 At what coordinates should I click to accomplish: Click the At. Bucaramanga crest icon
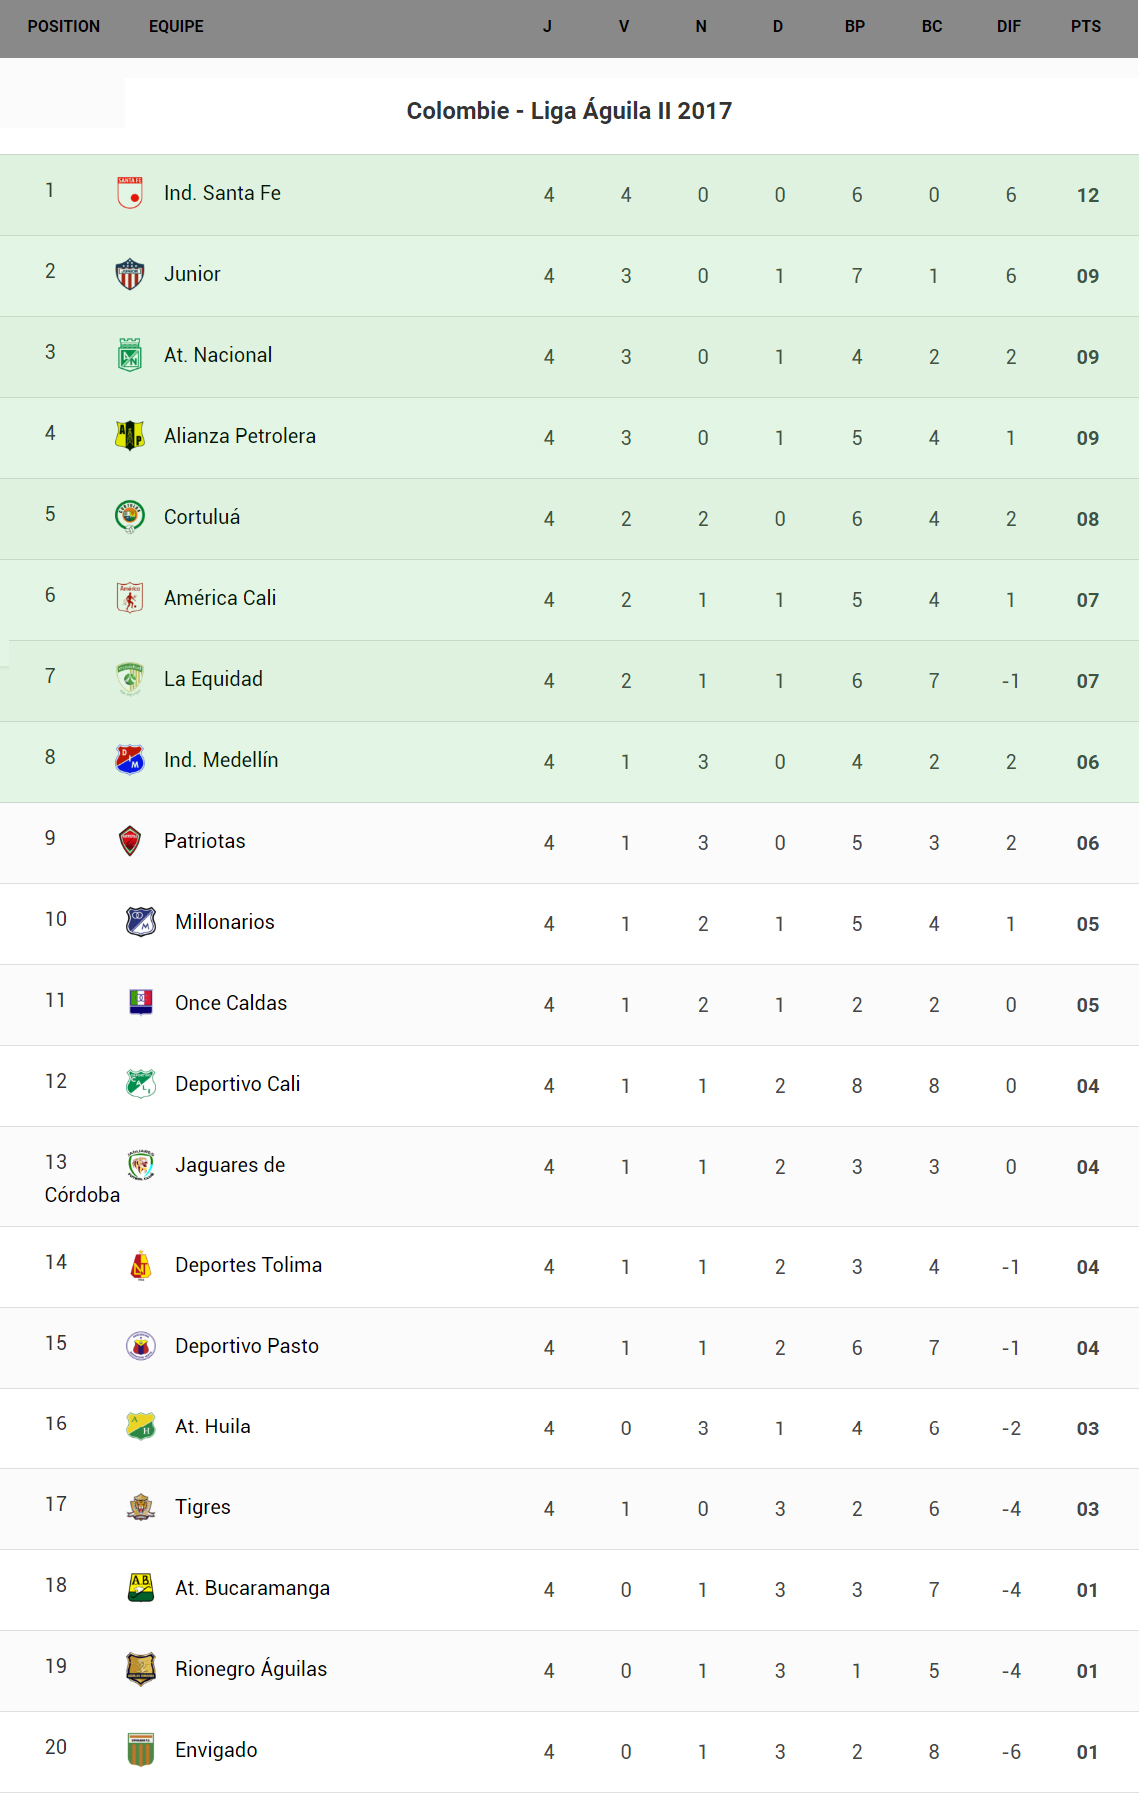141,1588
